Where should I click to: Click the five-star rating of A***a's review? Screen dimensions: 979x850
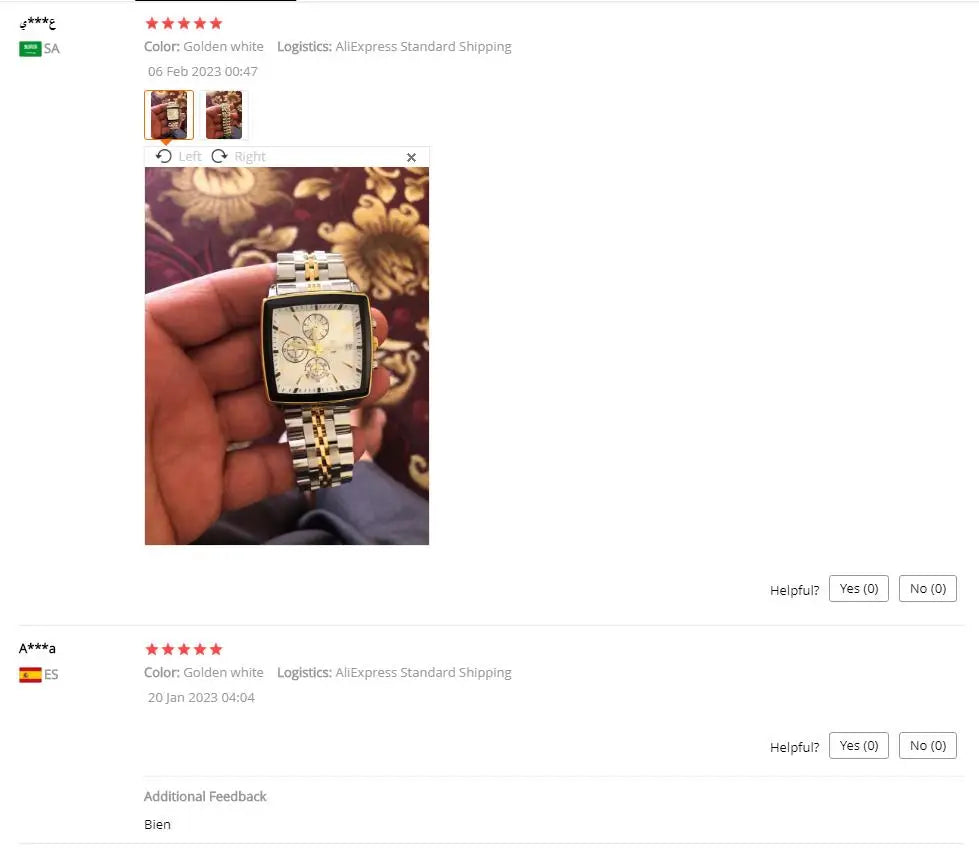pyautogui.click(x=184, y=649)
